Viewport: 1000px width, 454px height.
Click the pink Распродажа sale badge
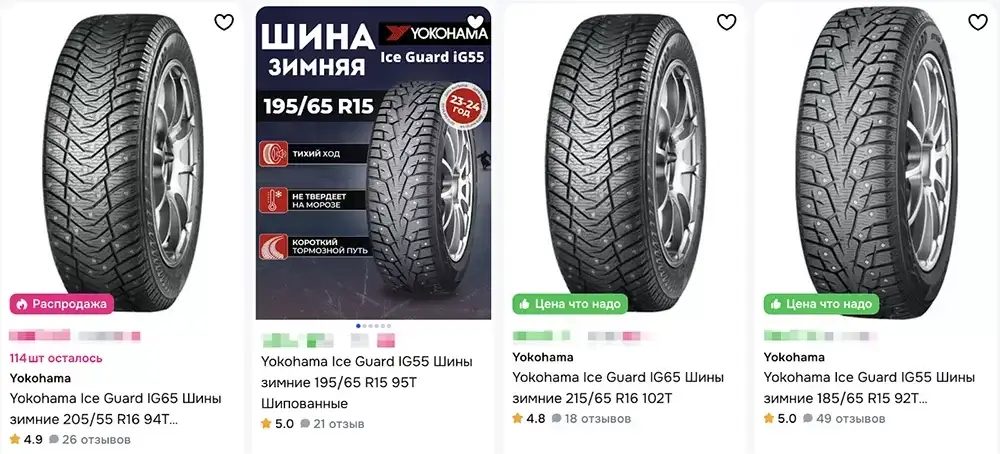pos(62,304)
